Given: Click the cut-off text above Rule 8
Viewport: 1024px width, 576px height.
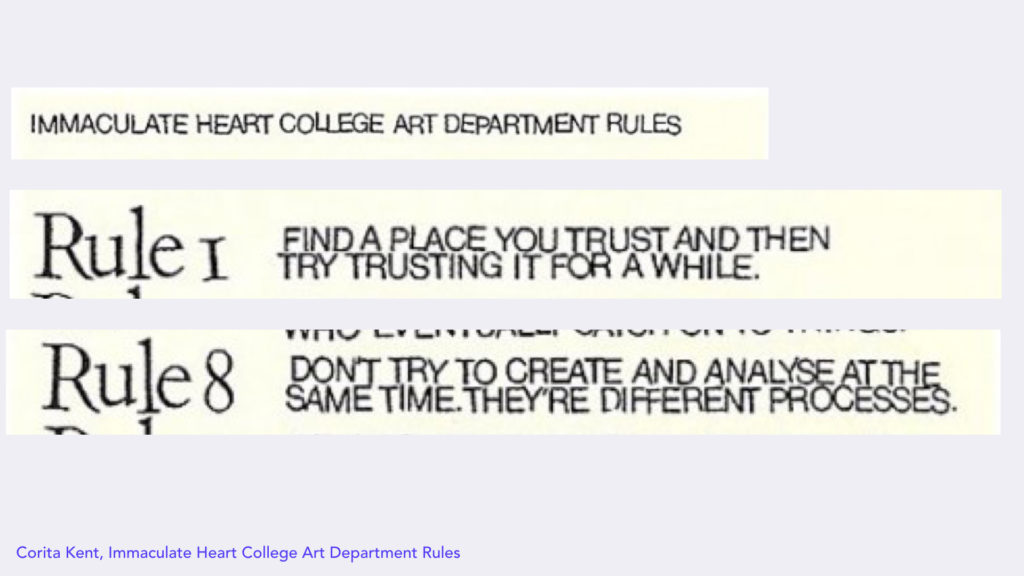Looking at the screenshot, I should (x=594, y=334).
